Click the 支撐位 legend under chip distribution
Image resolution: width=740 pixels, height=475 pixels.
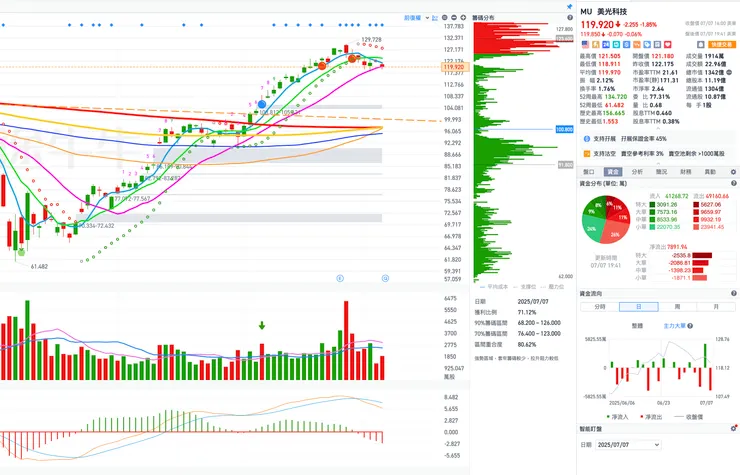pos(524,287)
